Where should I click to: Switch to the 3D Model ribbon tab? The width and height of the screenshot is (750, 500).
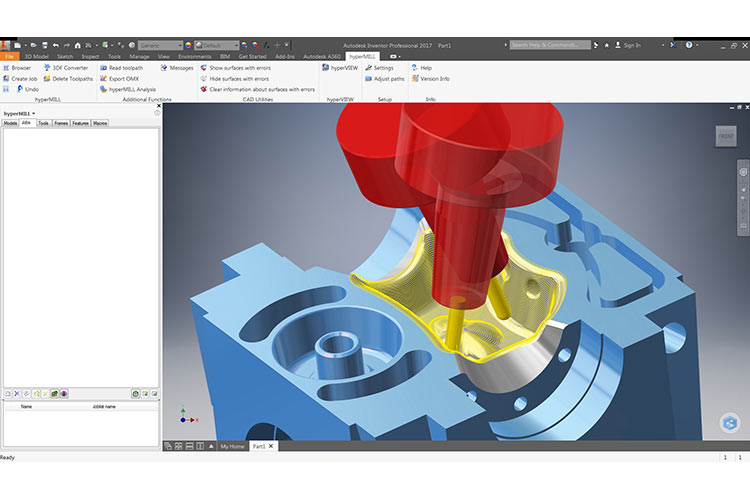pyautogui.click(x=36, y=56)
